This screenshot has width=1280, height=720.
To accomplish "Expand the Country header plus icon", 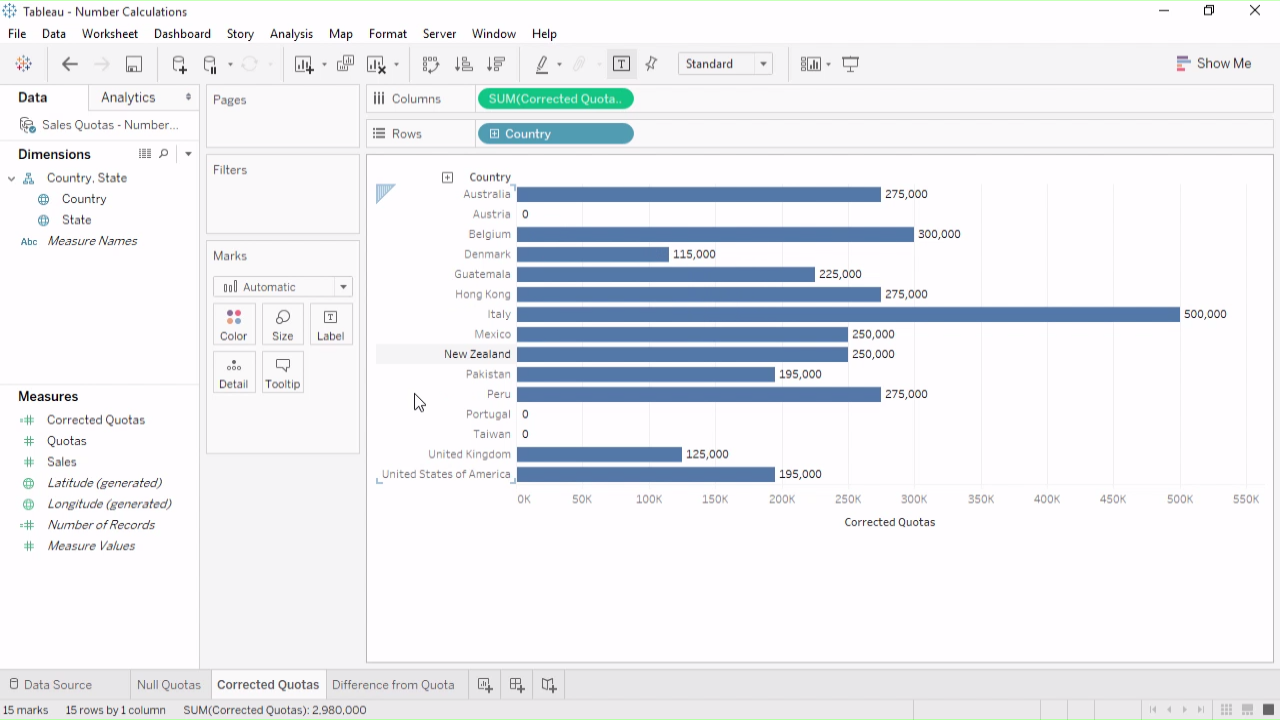I will 447,177.
